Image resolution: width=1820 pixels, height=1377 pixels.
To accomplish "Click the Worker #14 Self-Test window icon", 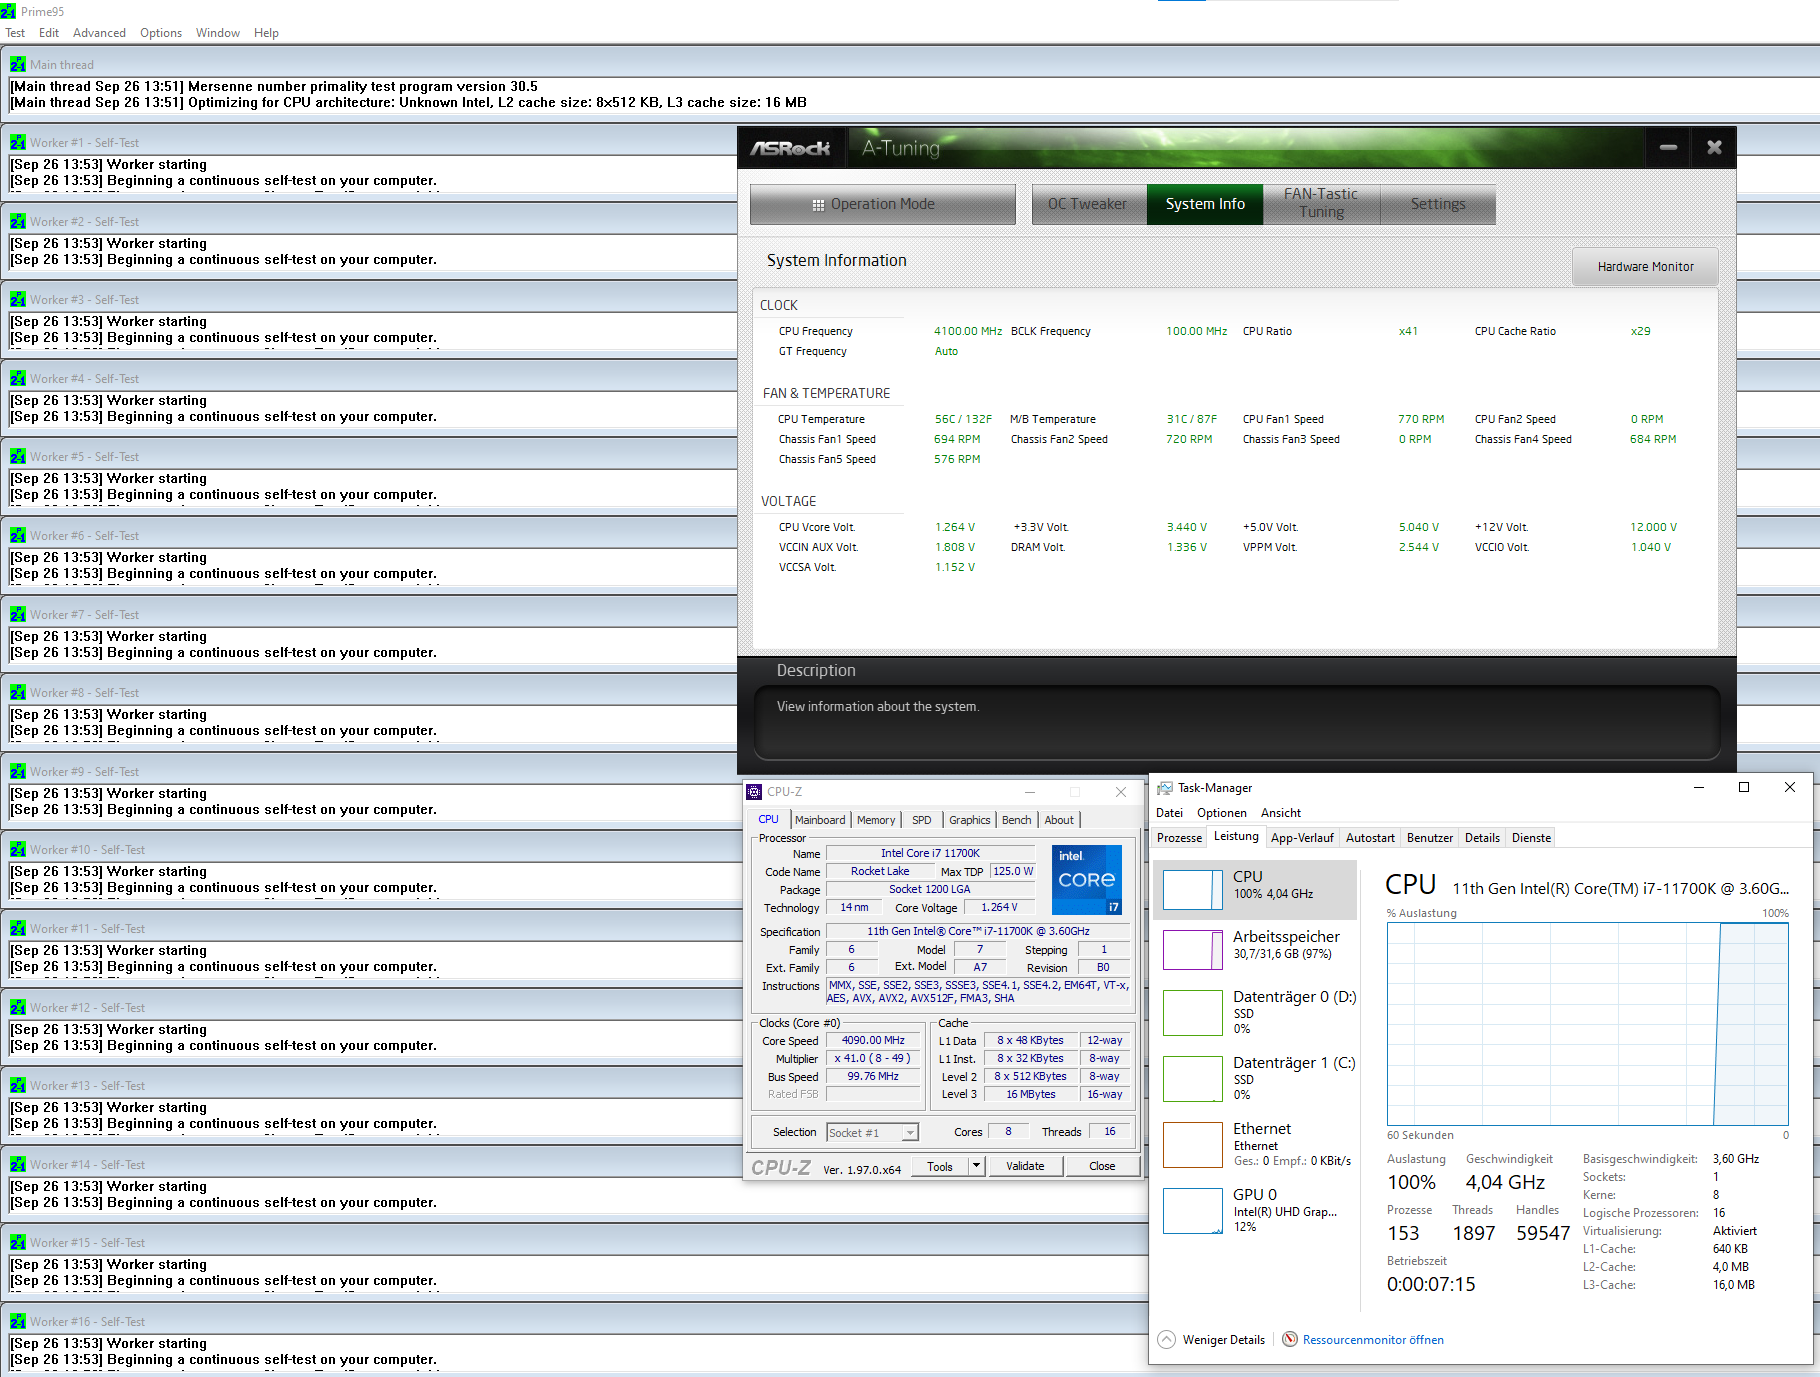I will [x=18, y=1164].
